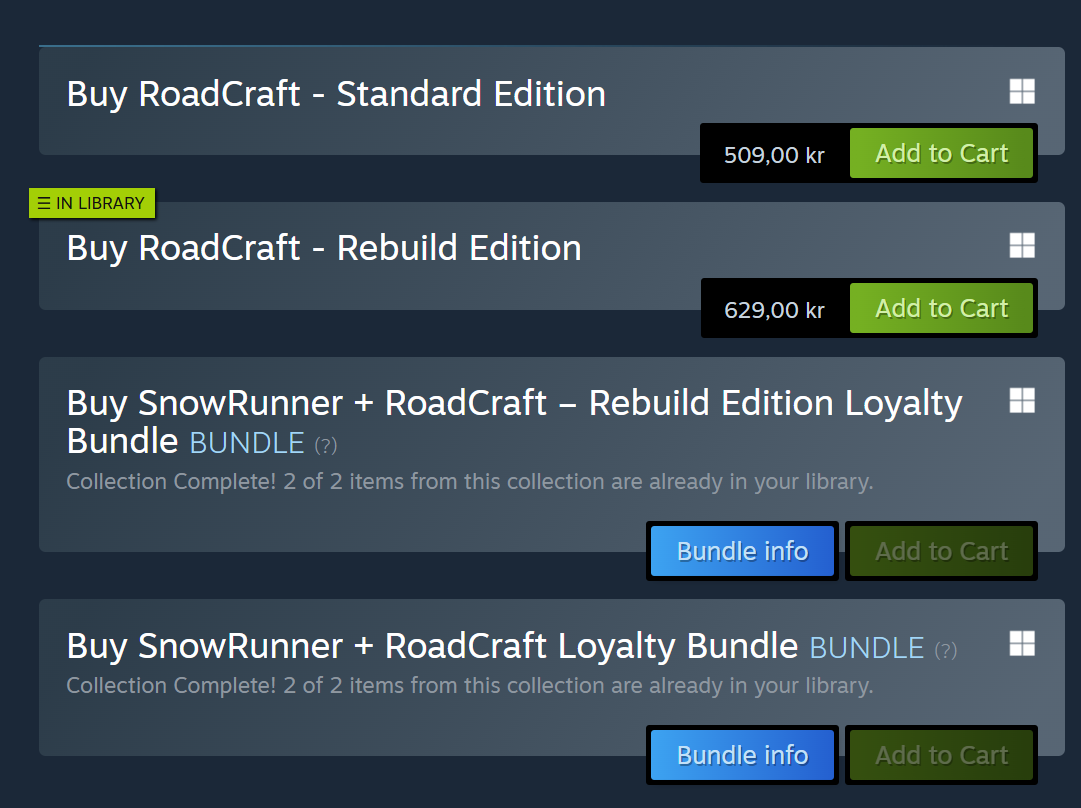The width and height of the screenshot is (1081, 808).
Task: Click the 509,00 kr price label
Action: coord(774,155)
